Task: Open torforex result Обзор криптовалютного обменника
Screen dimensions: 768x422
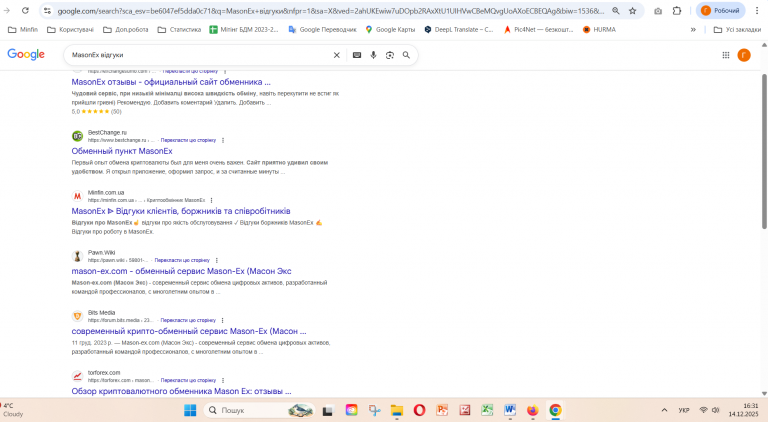Action: tap(181, 391)
